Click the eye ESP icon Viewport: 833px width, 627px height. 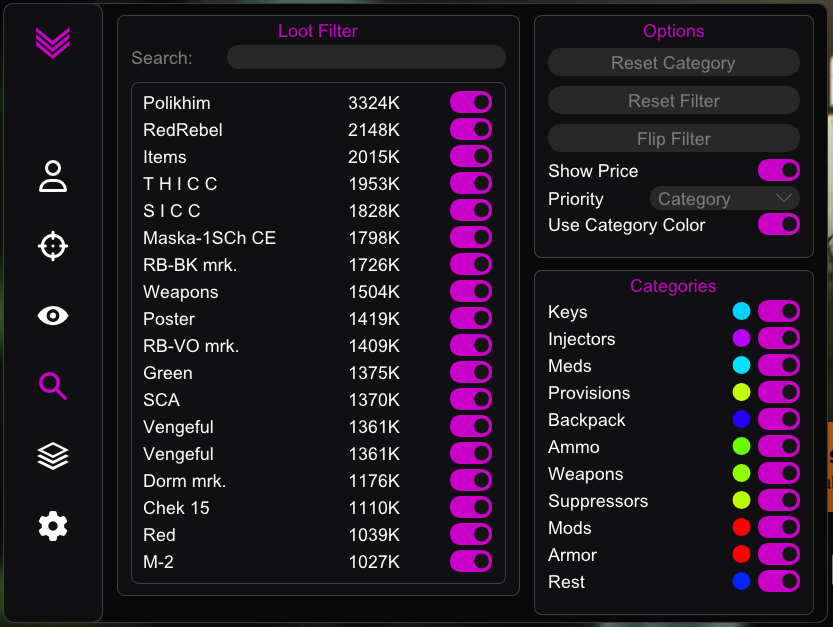point(54,315)
